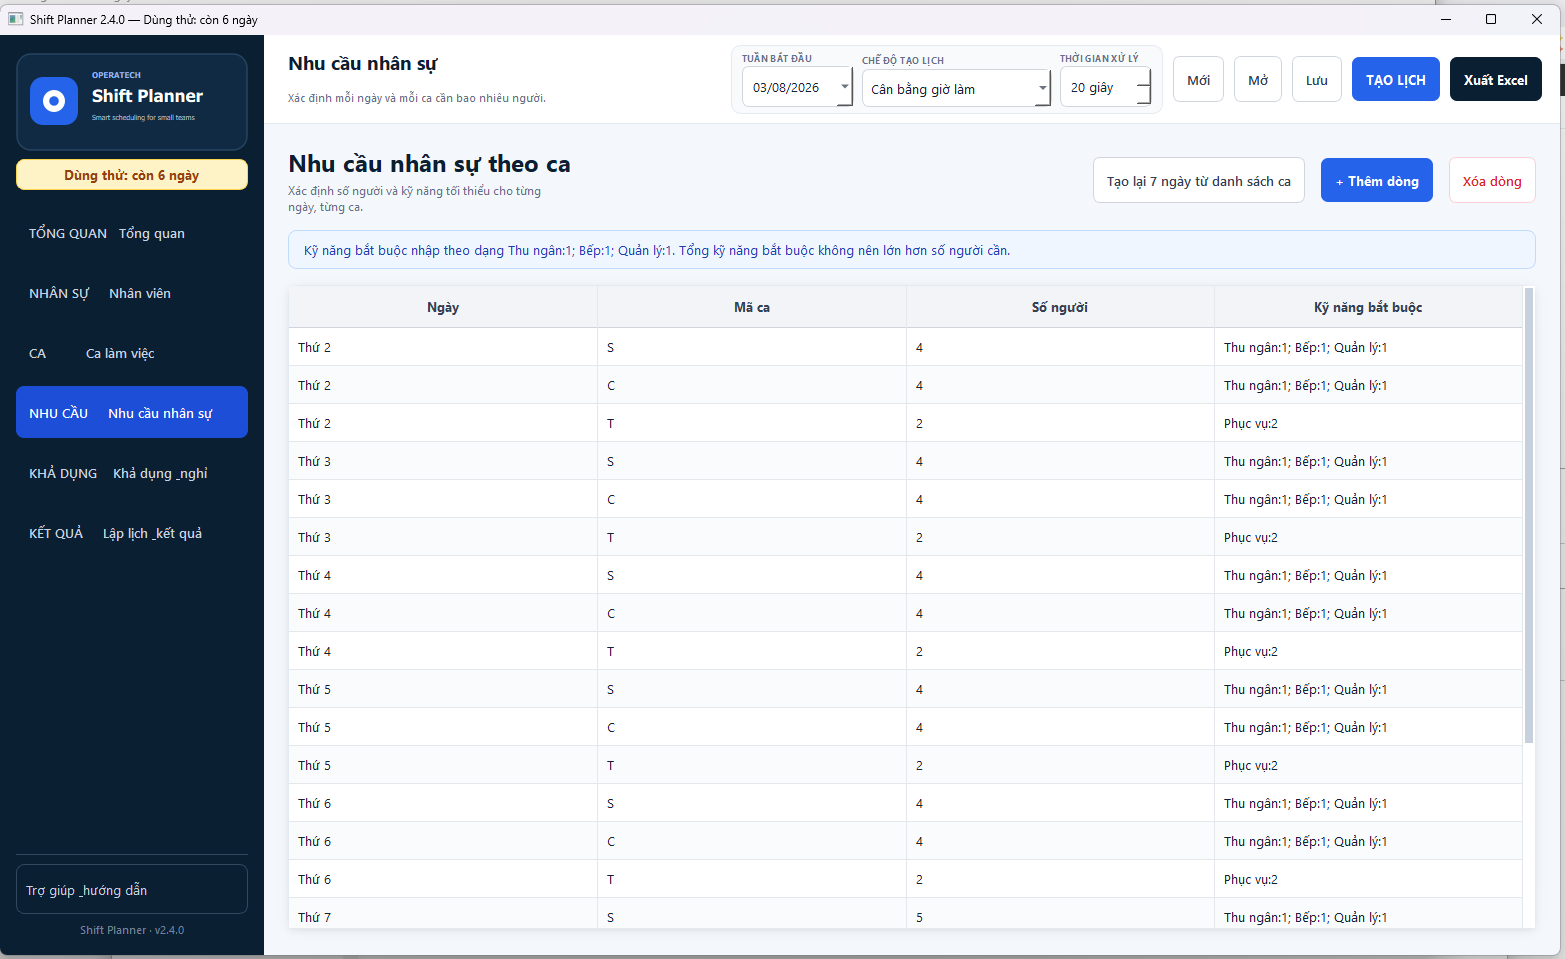Click shift code C in the Thứ 5 row

pos(752,727)
